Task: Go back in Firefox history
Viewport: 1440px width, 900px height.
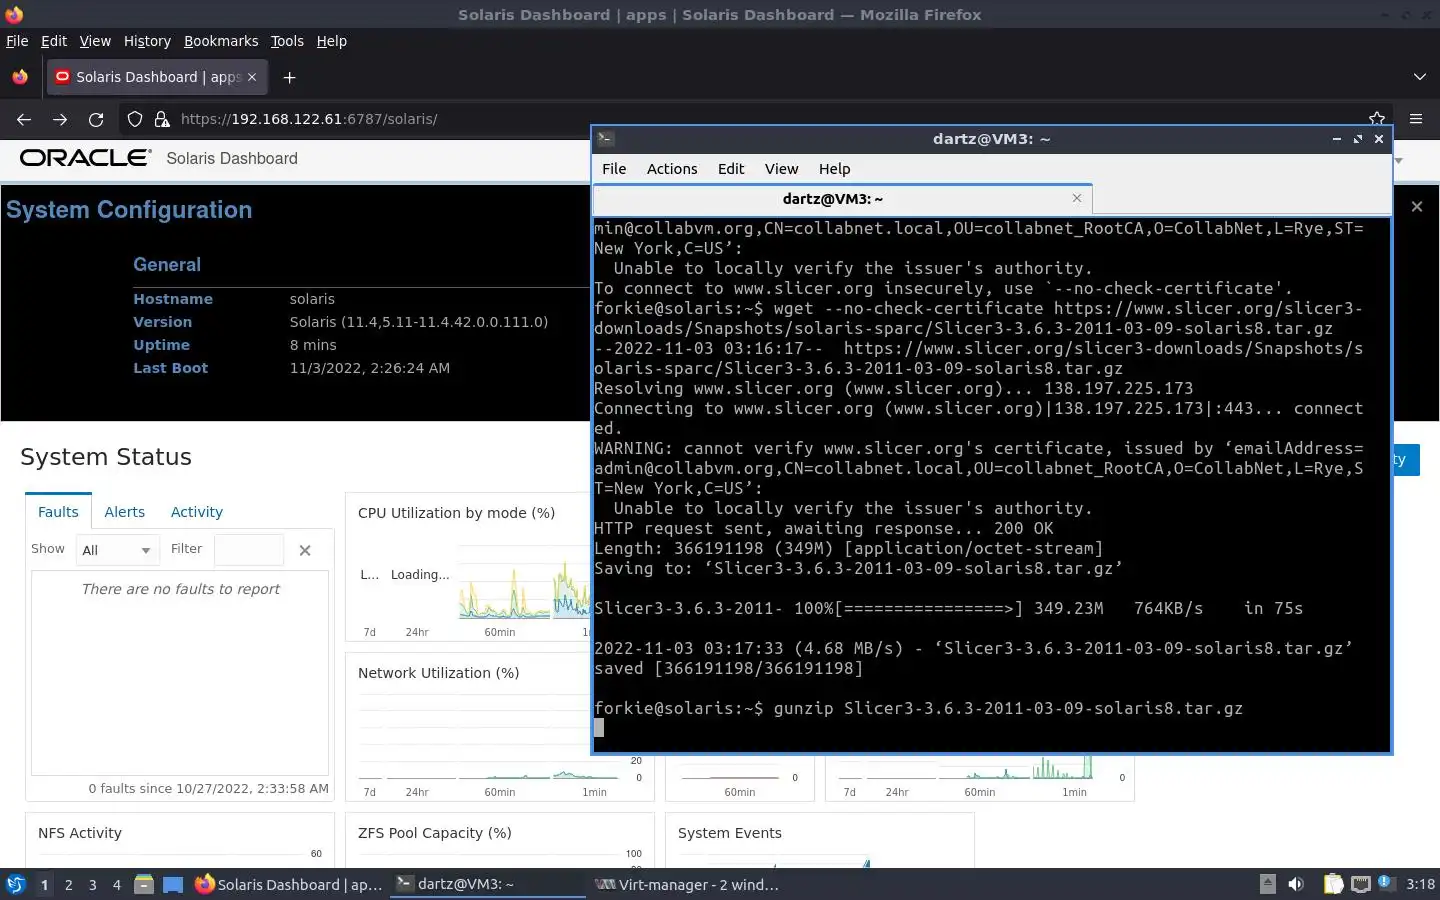Action: (x=24, y=119)
